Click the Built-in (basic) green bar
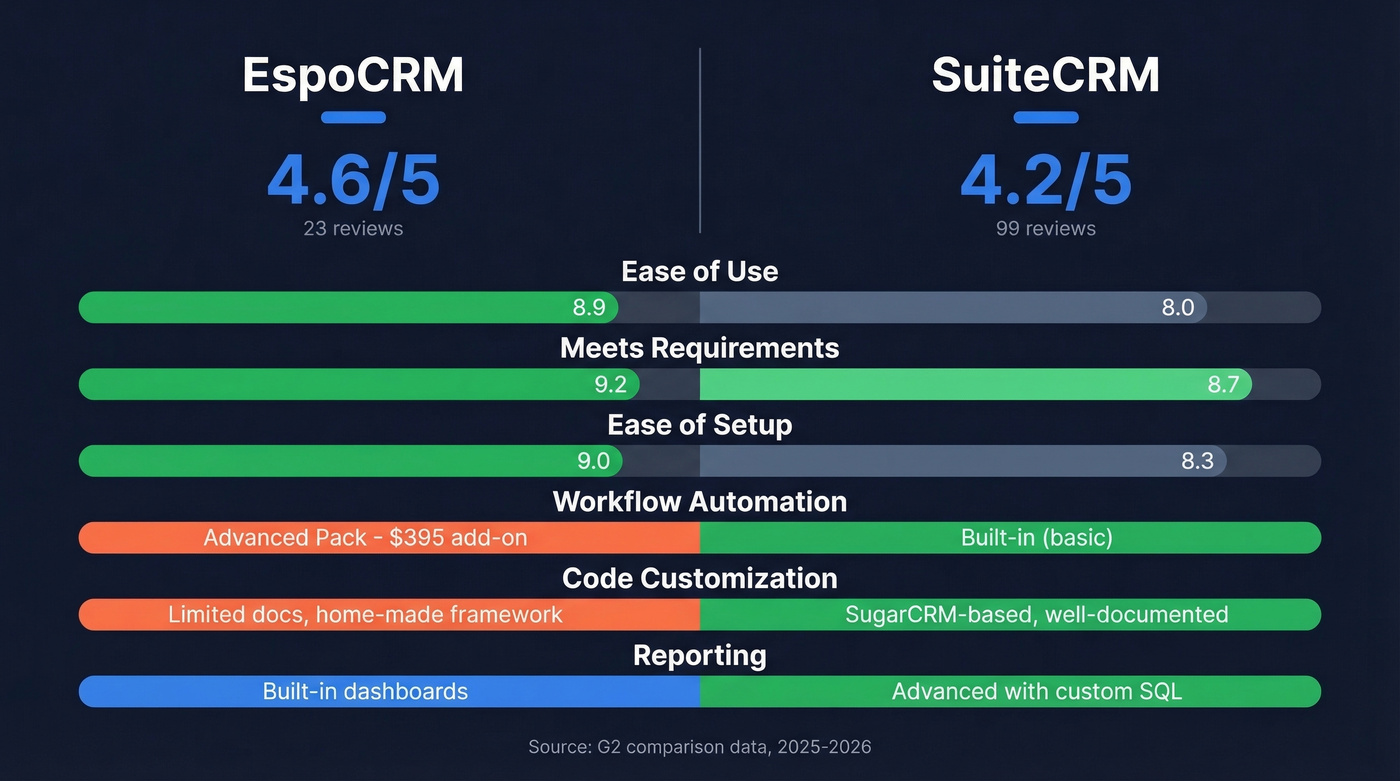This screenshot has width=1400, height=781. 1010,537
